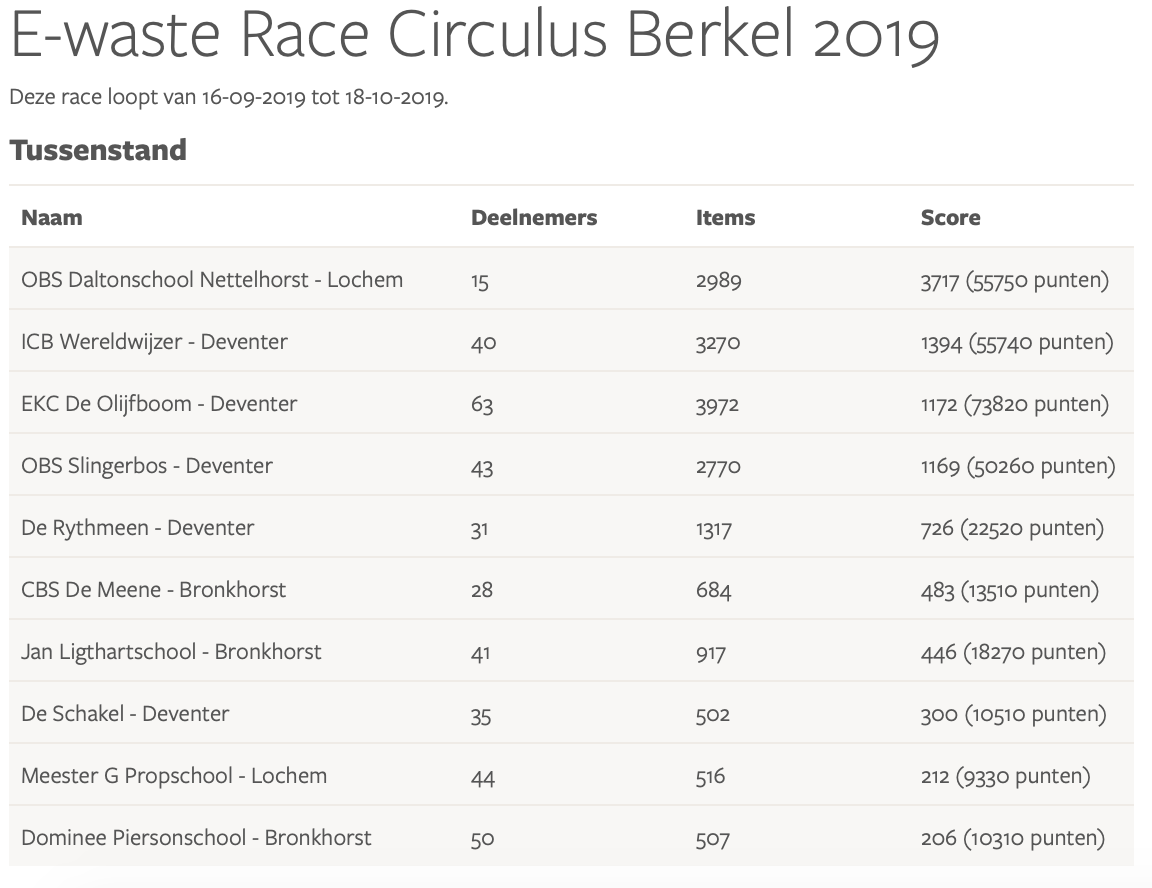Click the Deelnemers column header
Screen dimensions: 1152x888
(x=534, y=218)
